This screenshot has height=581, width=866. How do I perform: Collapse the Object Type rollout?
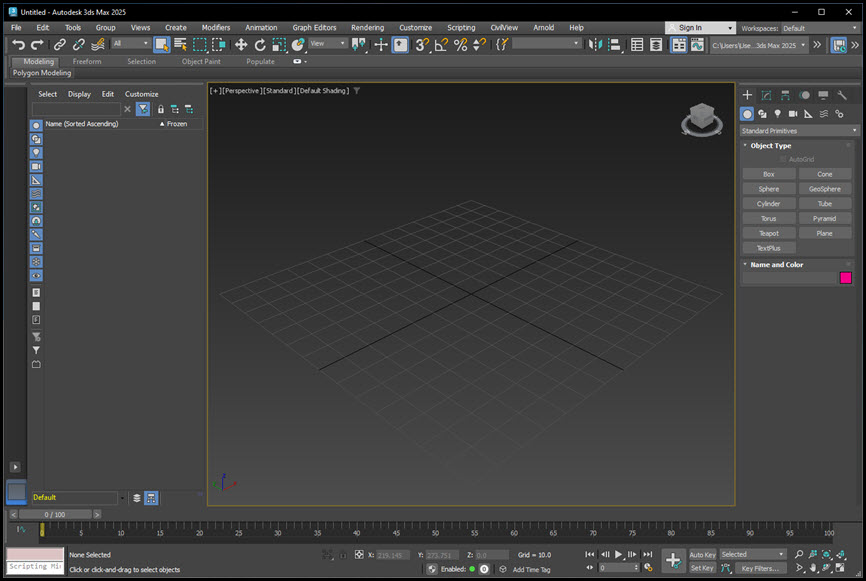(x=770, y=146)
